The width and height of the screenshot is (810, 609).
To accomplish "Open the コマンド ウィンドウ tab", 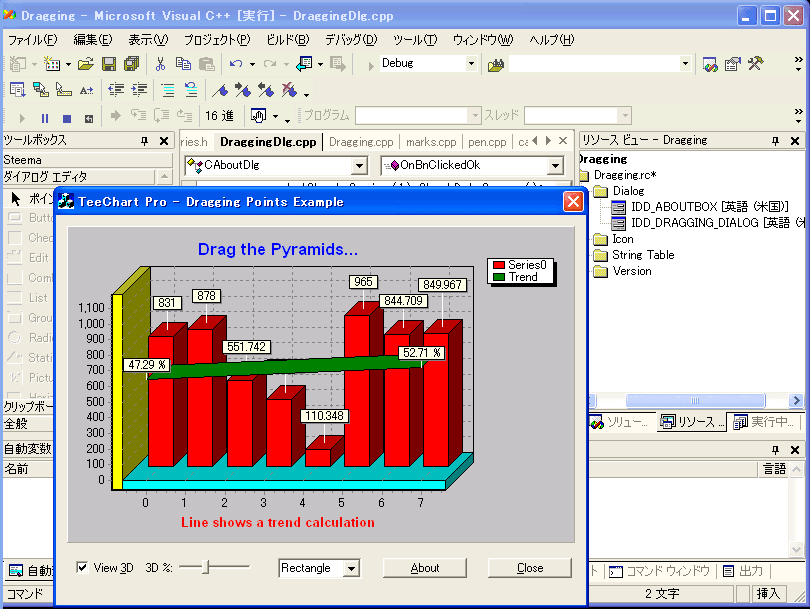I will [x=659, y=571].
